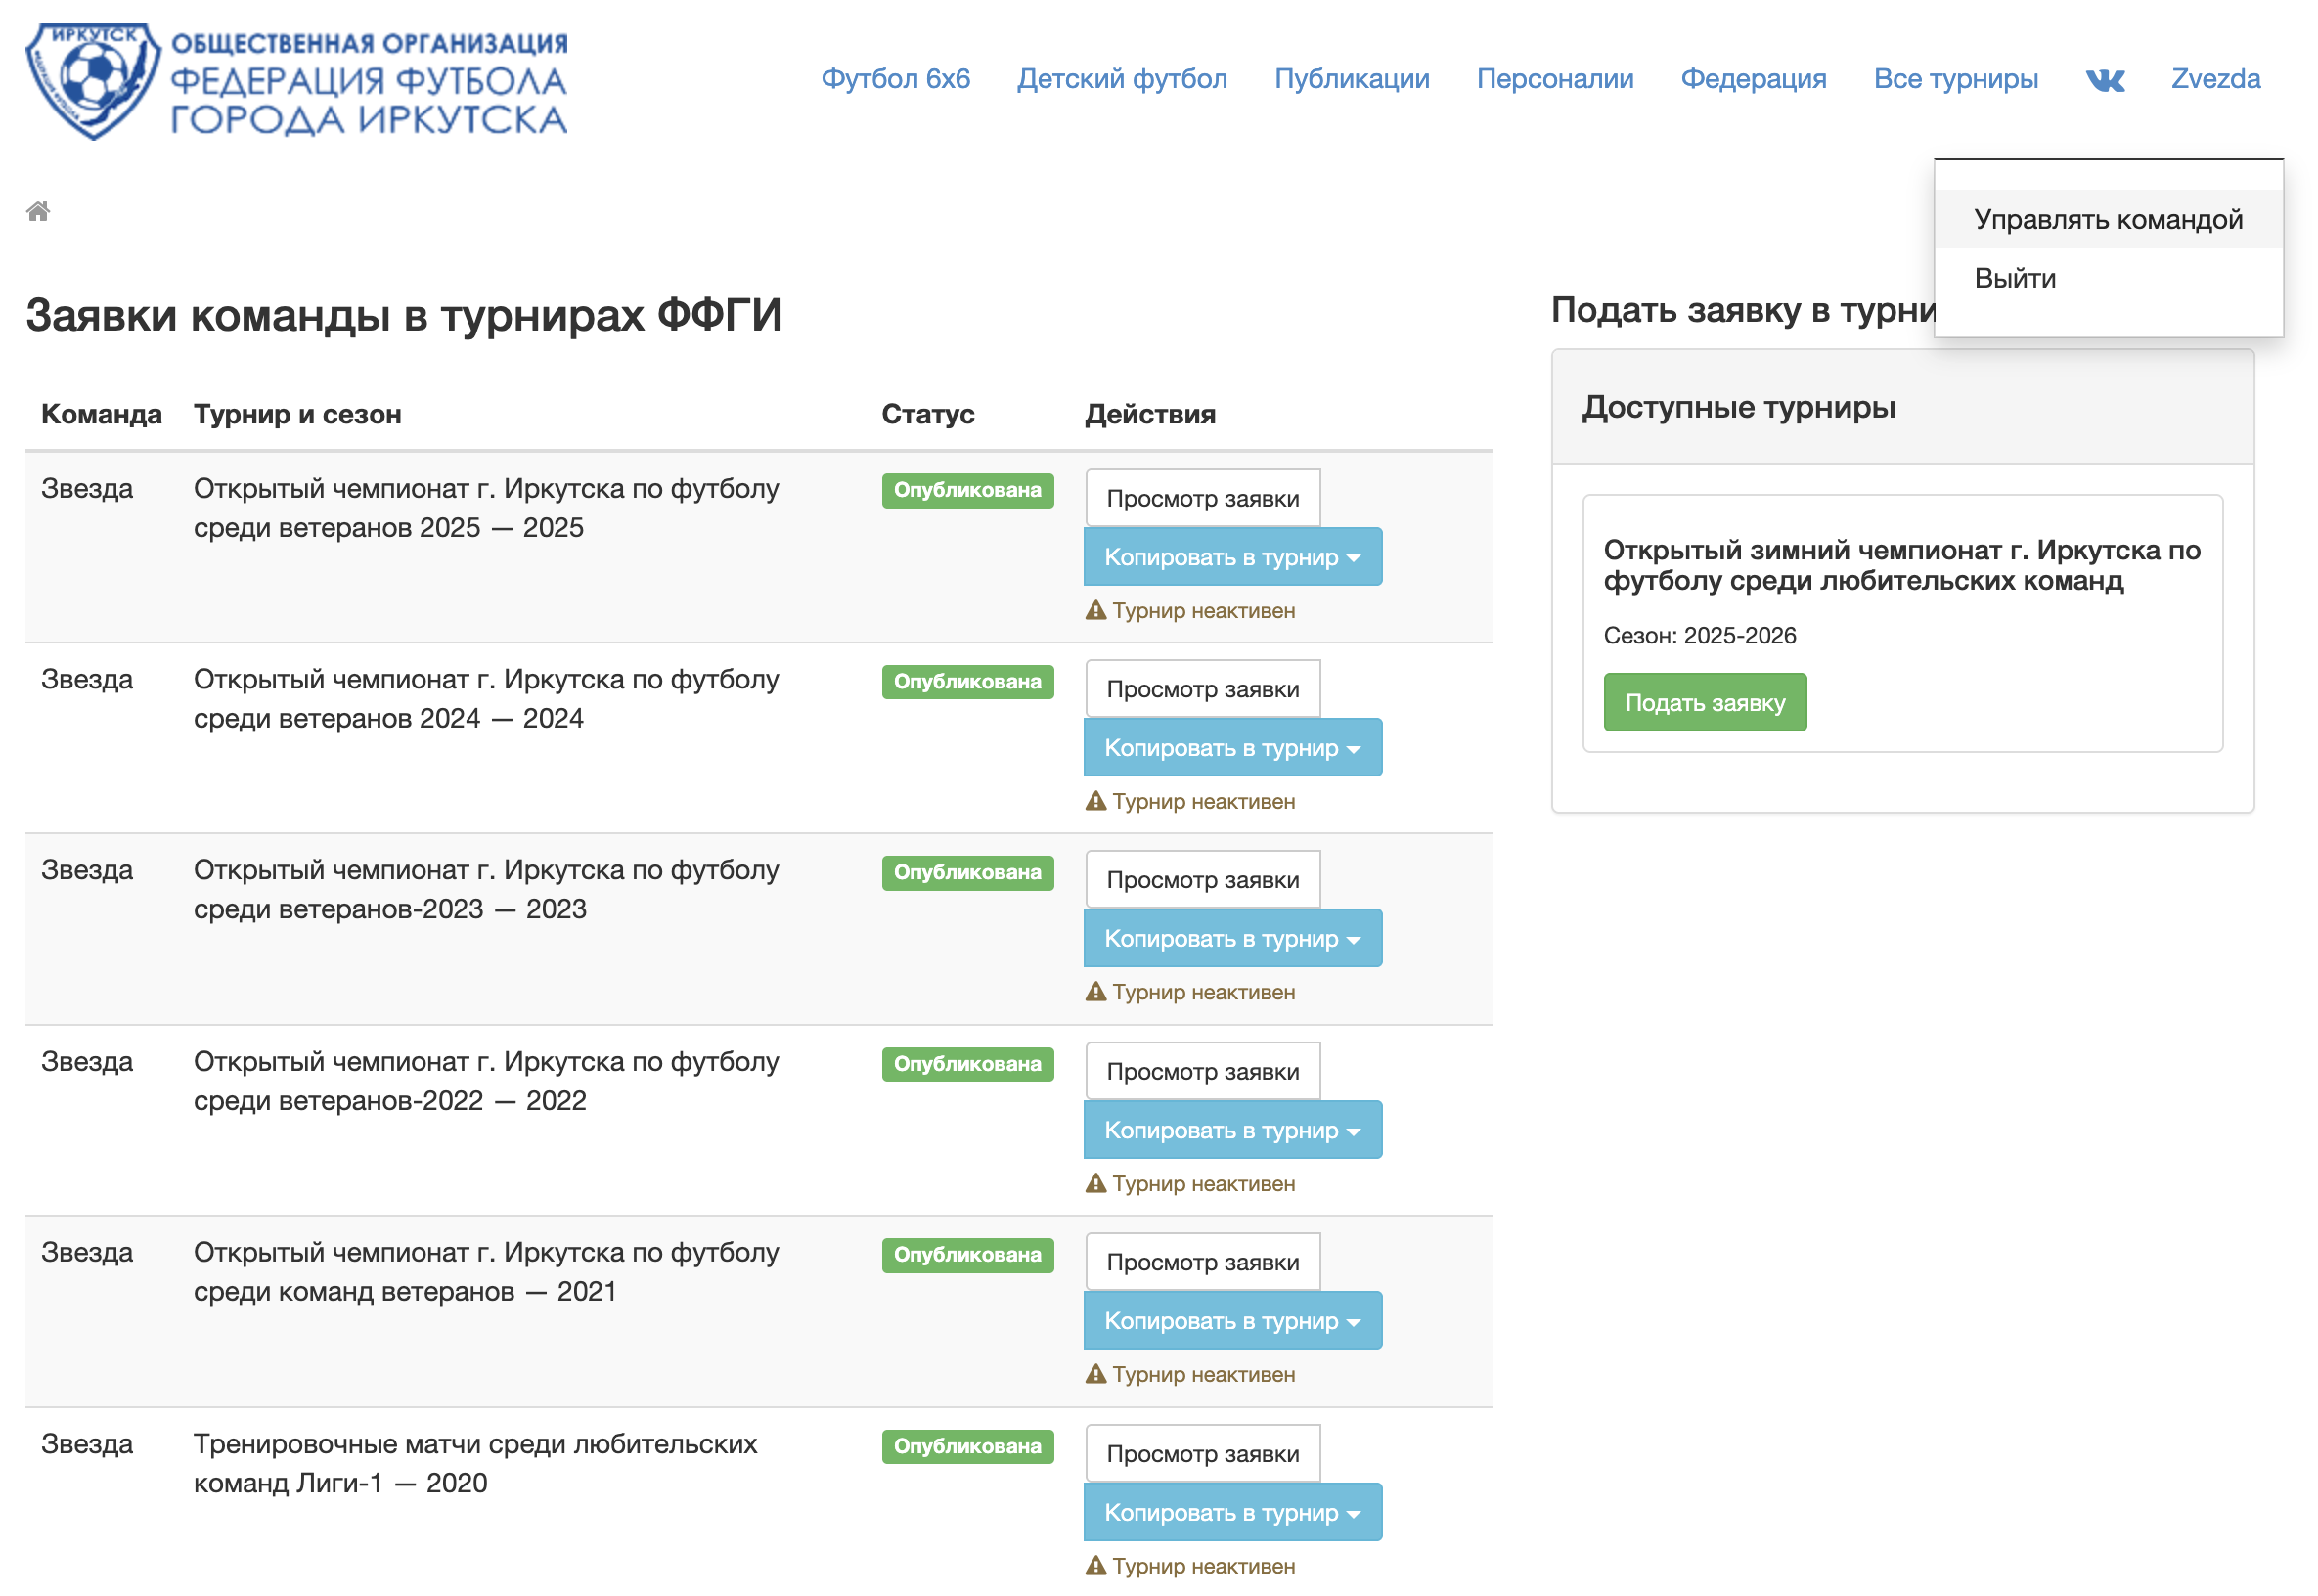Expand 'Копировать в турнир' for veterans 2025

(x=1231, y=557)
